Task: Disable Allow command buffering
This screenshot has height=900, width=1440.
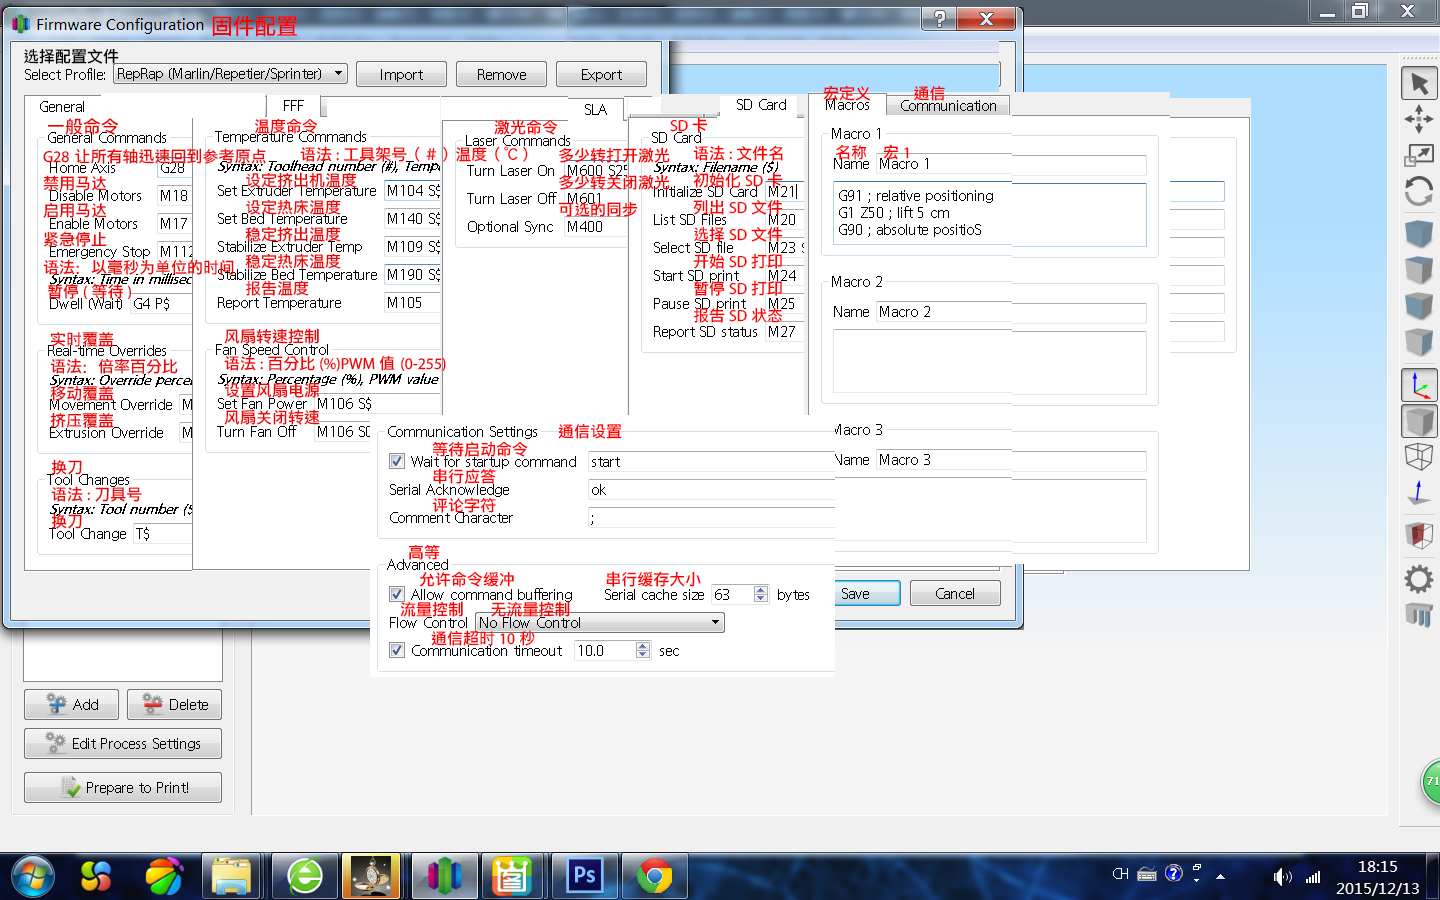Action: pyautogui.click(x=397, y=594)
